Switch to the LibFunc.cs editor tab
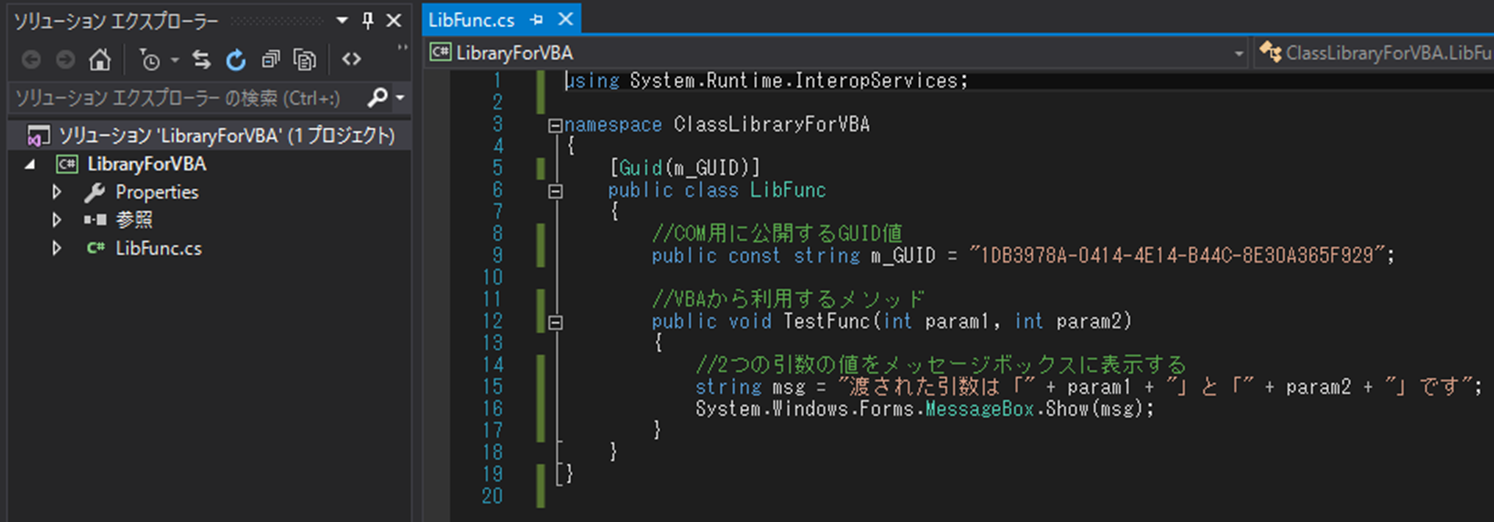 pos(471,20)
